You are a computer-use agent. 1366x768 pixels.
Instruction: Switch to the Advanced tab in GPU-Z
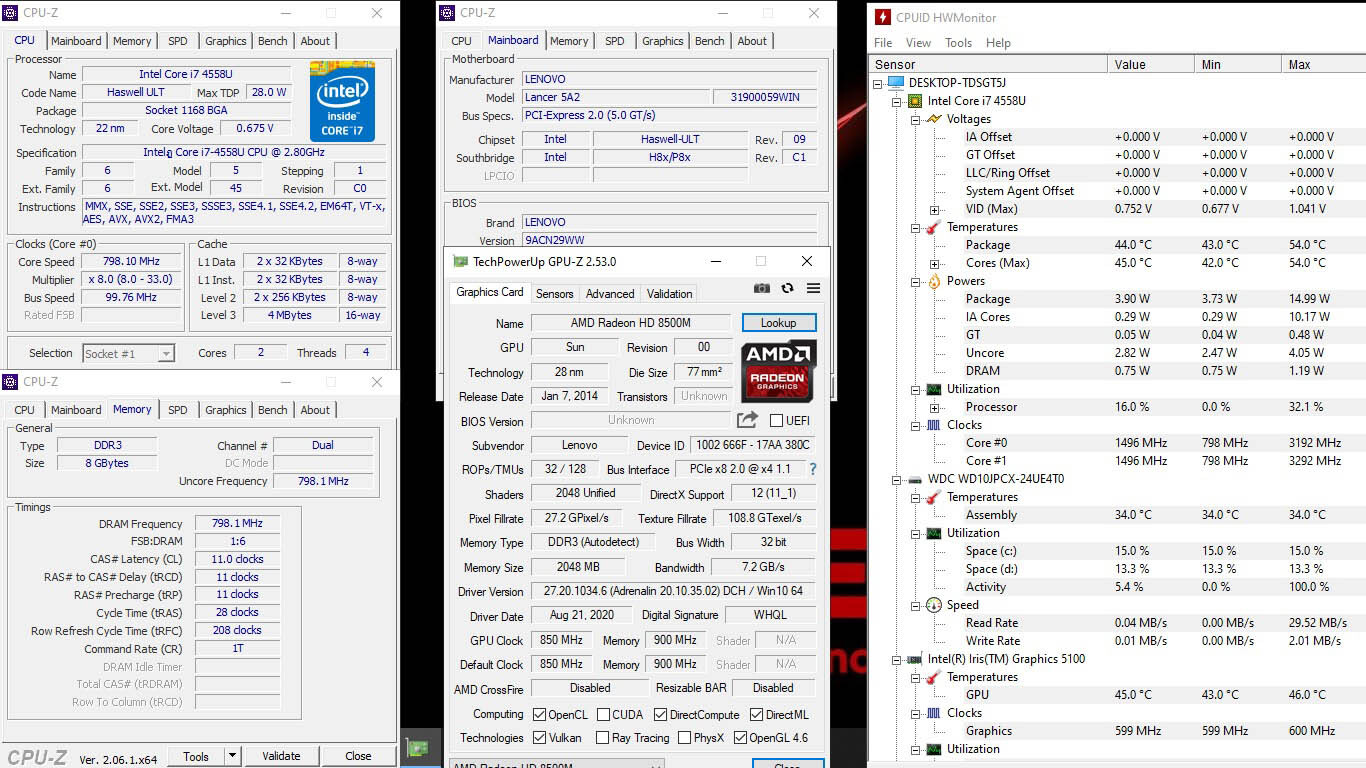click(610, 294)
